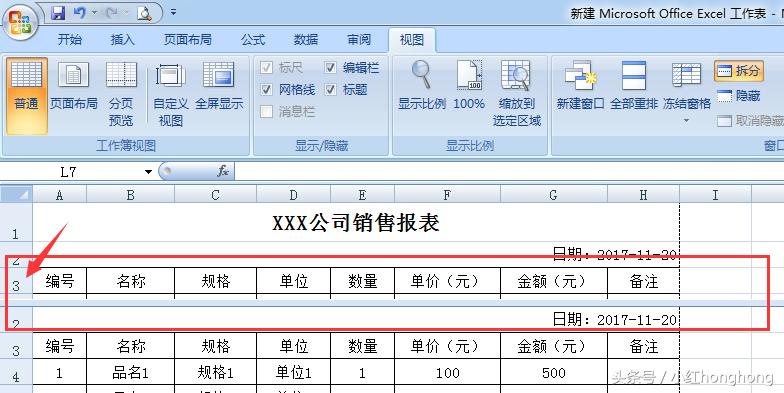Select column I header

pos(716,194)
